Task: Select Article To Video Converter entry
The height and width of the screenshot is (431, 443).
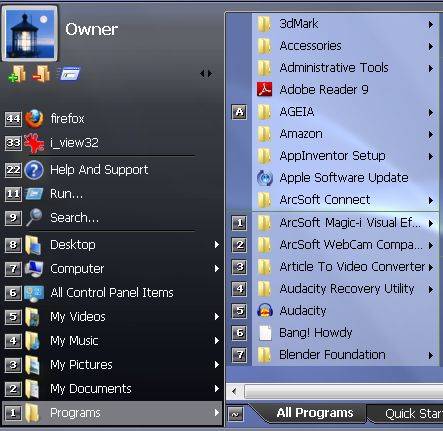Action: [x=345, y=267]
